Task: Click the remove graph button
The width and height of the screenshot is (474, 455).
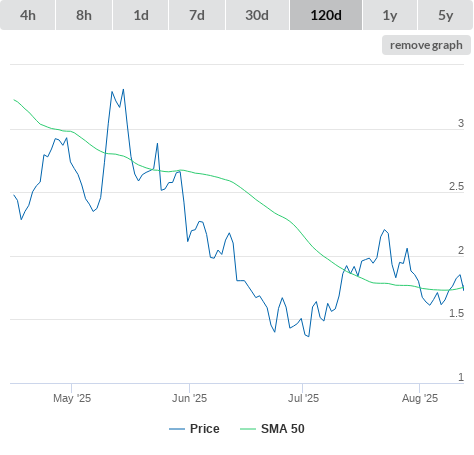Action: (426, 45)
